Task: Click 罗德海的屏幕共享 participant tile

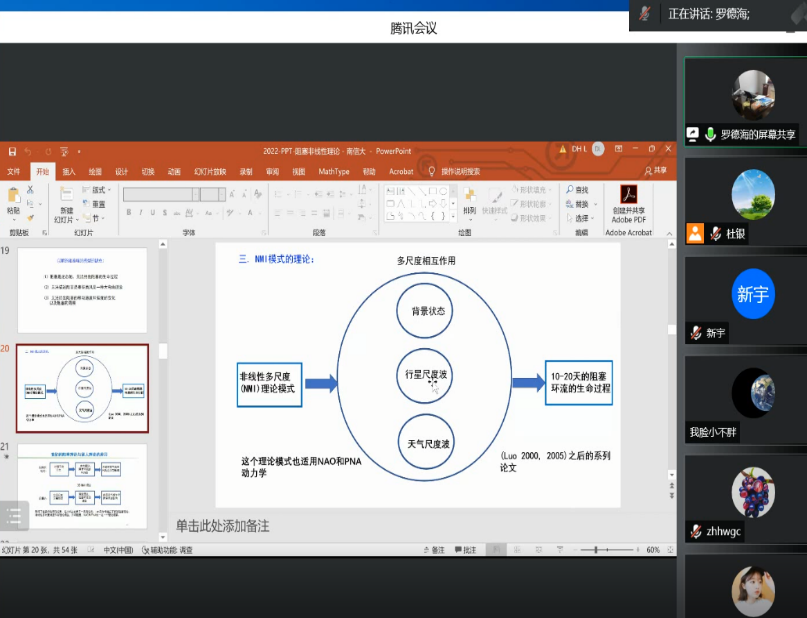Action: (x=746, y=101)
